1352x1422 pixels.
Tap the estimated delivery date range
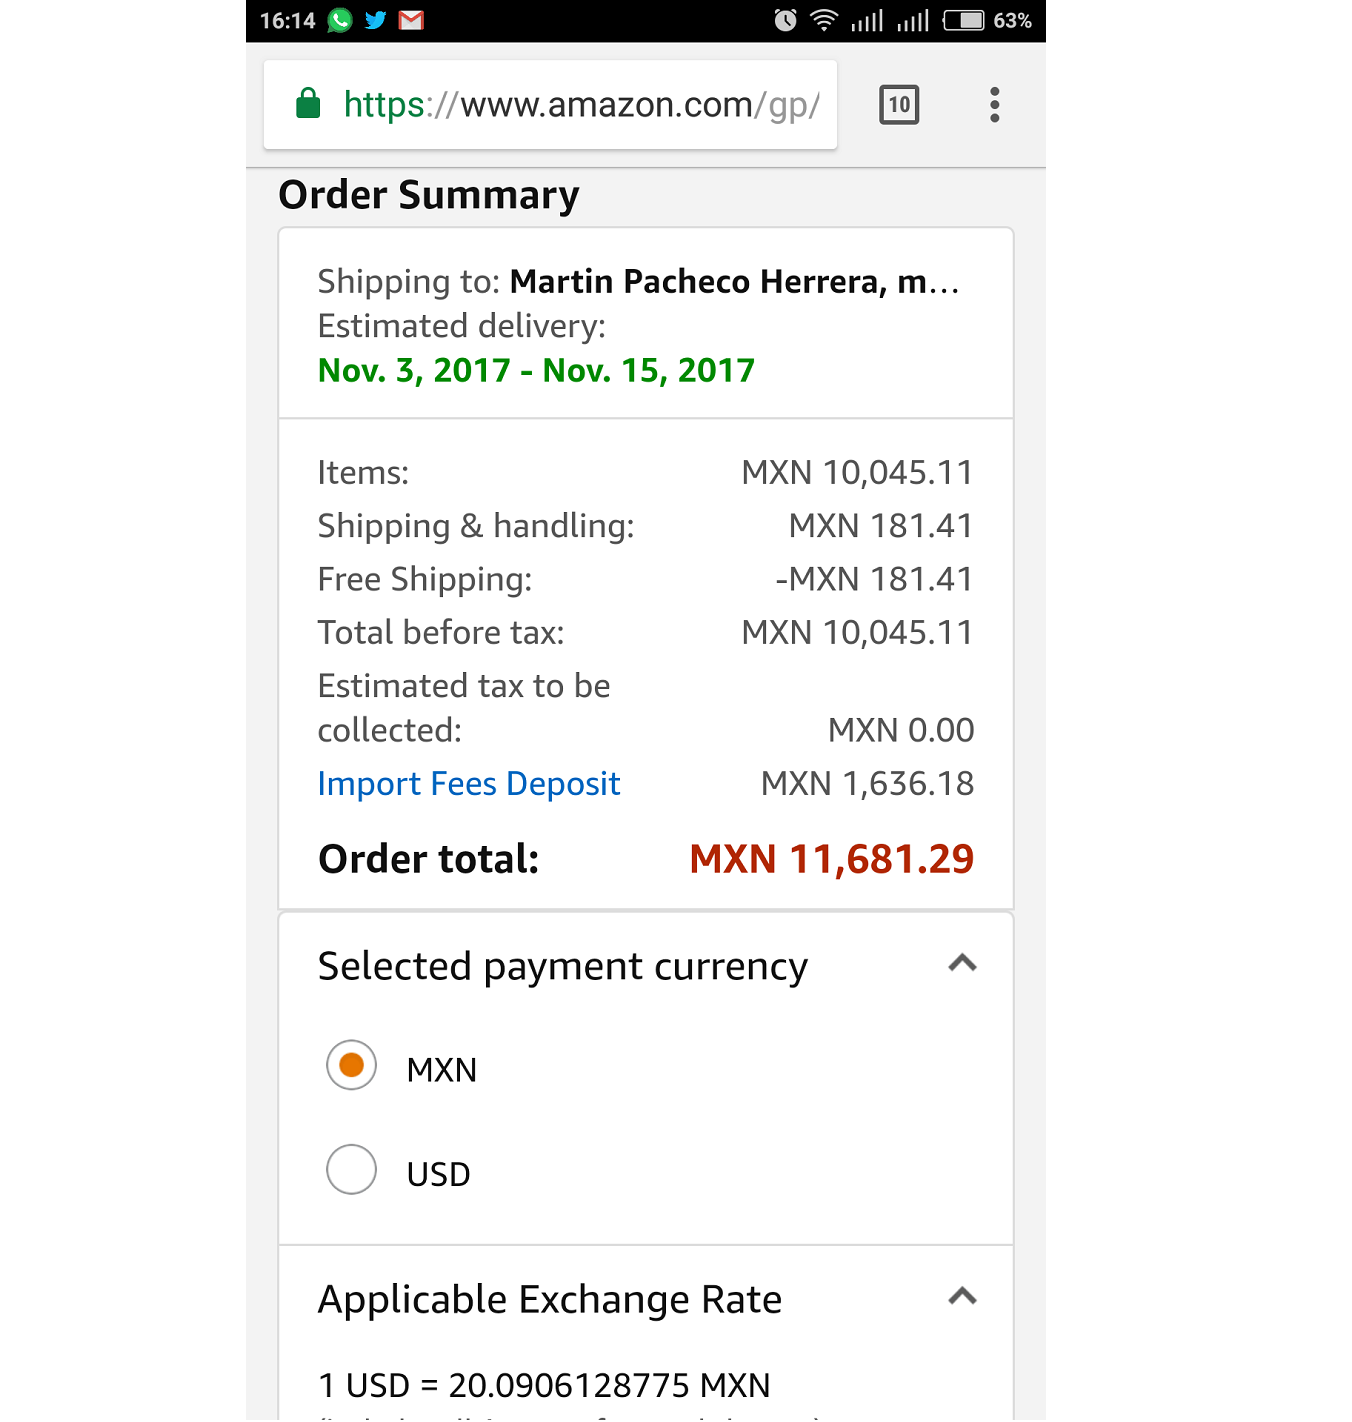pos(536,371)
